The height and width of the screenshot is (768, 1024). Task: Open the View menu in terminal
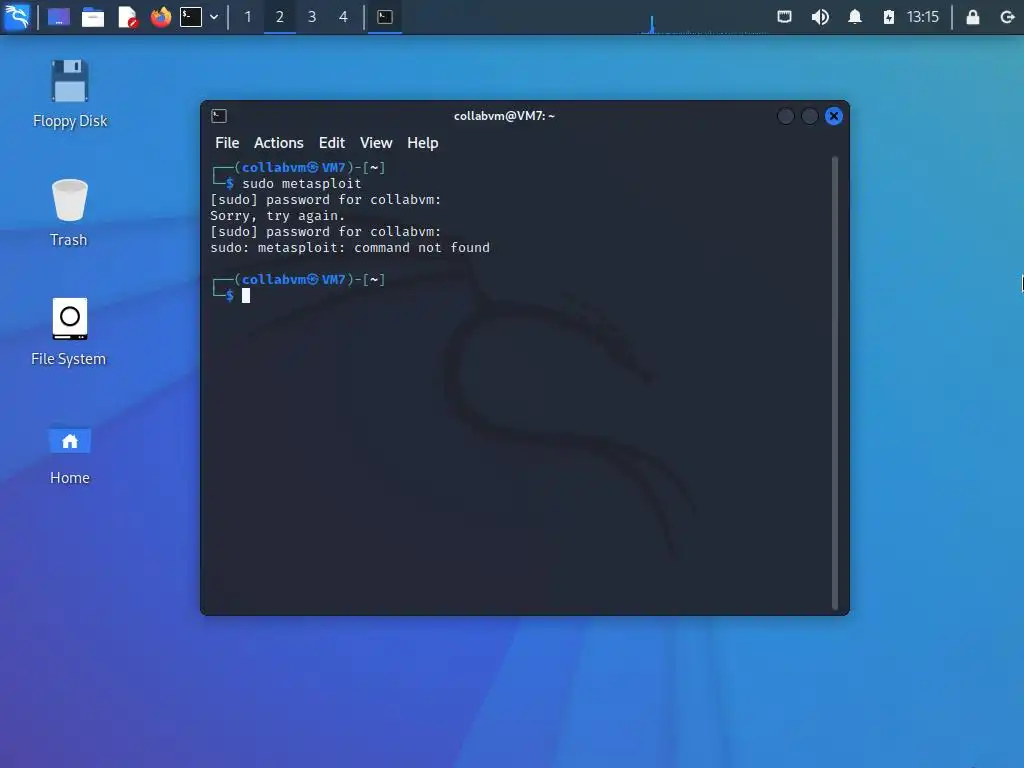[x=376, y=143]
